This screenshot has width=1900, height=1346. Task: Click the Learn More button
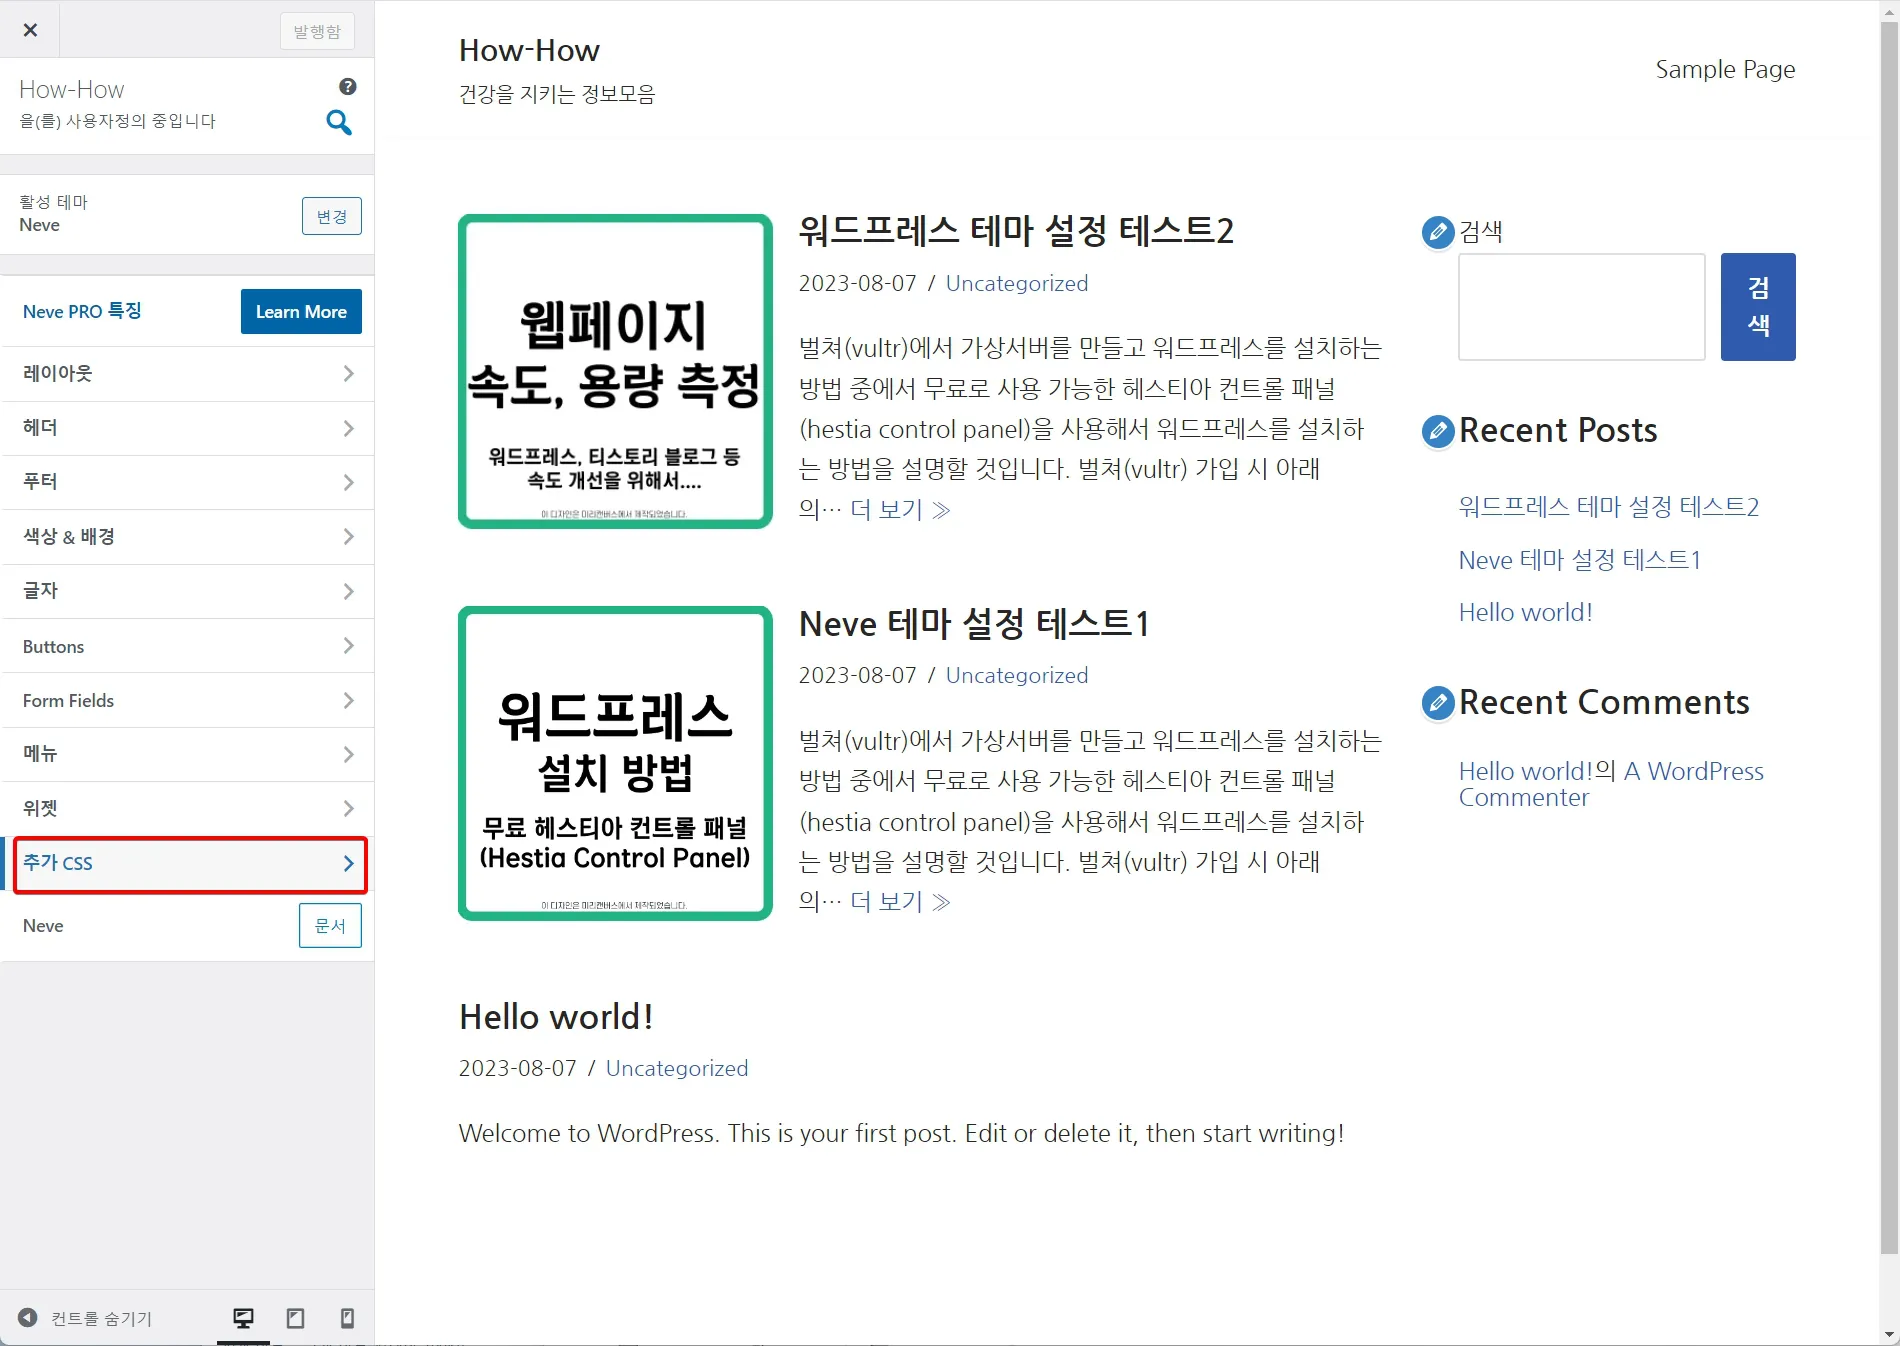(x=301, y=312)
